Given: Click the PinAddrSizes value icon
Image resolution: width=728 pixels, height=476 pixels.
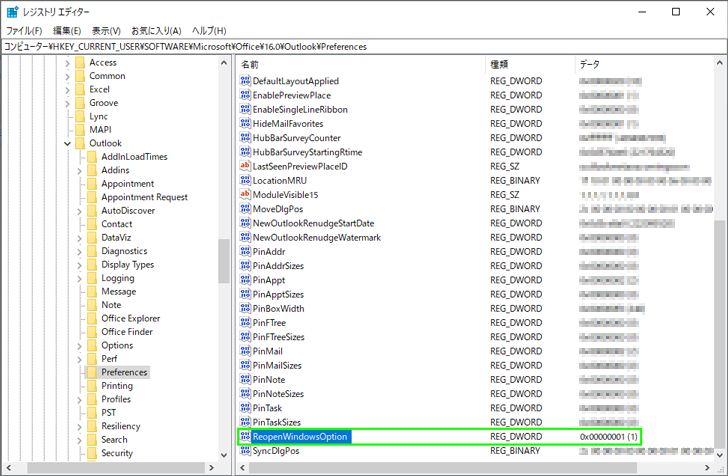Looking at the screenshot, I should click(245, 265).
